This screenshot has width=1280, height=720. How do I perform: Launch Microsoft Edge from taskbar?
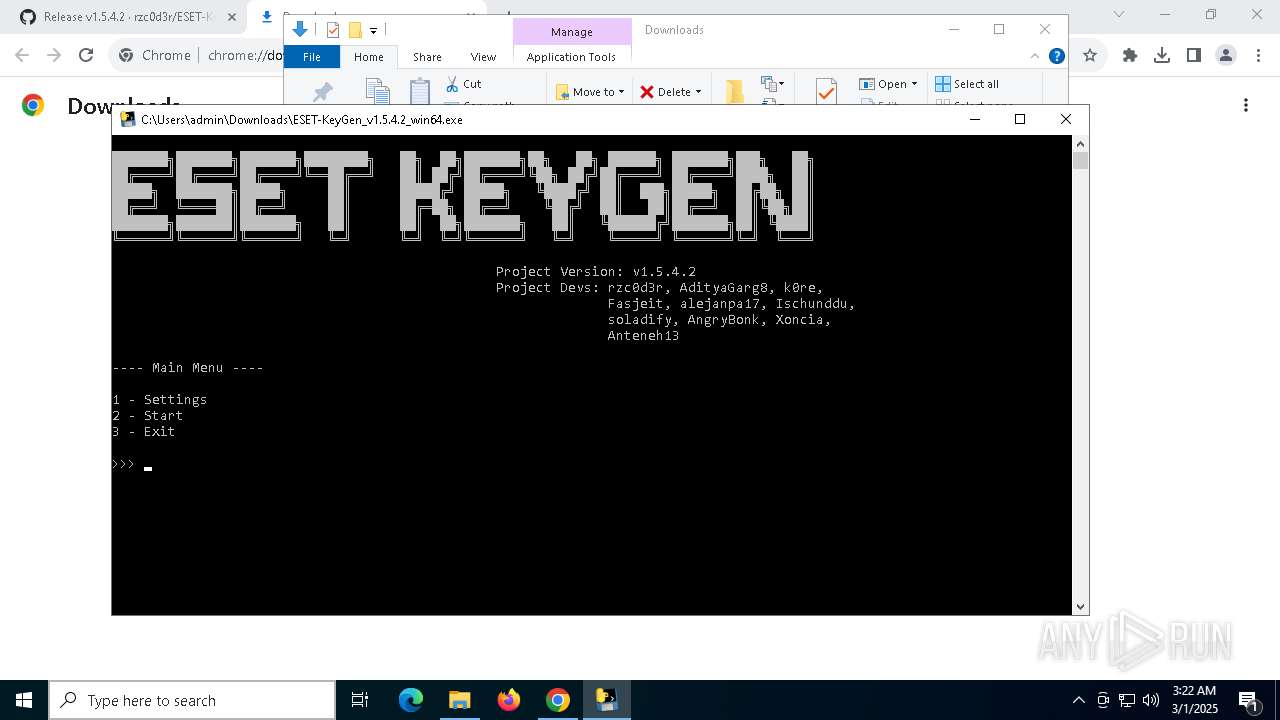coord(411,700)
